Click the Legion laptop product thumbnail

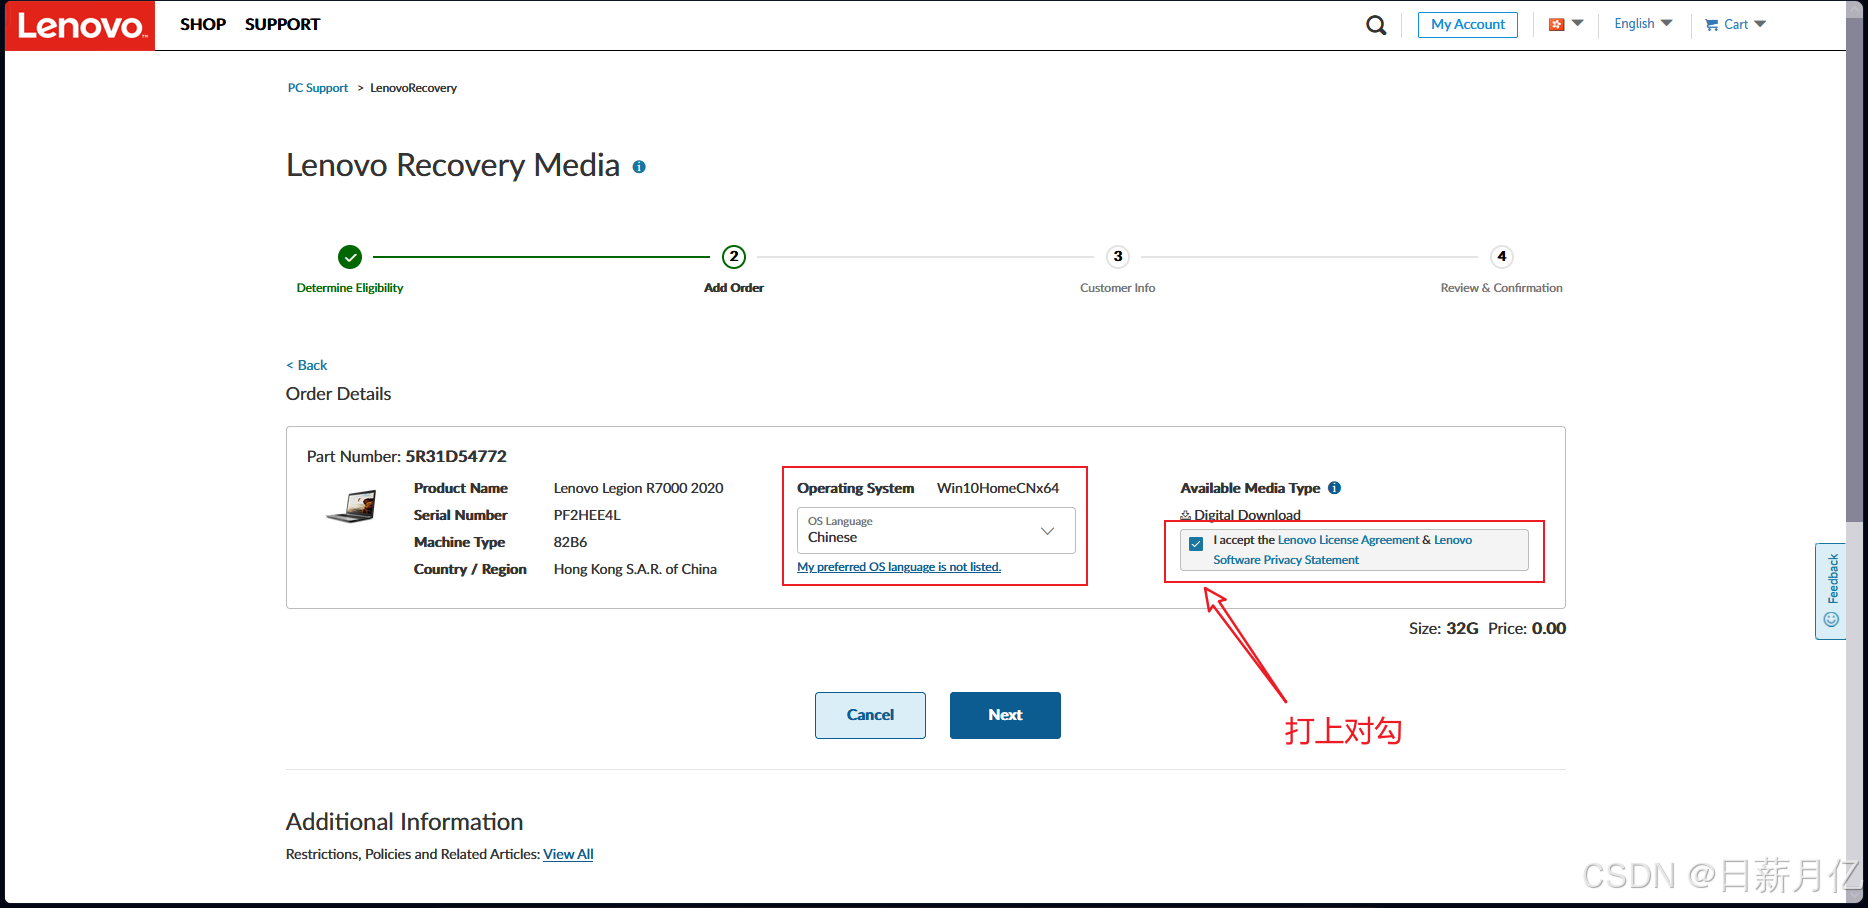[351, 506]
